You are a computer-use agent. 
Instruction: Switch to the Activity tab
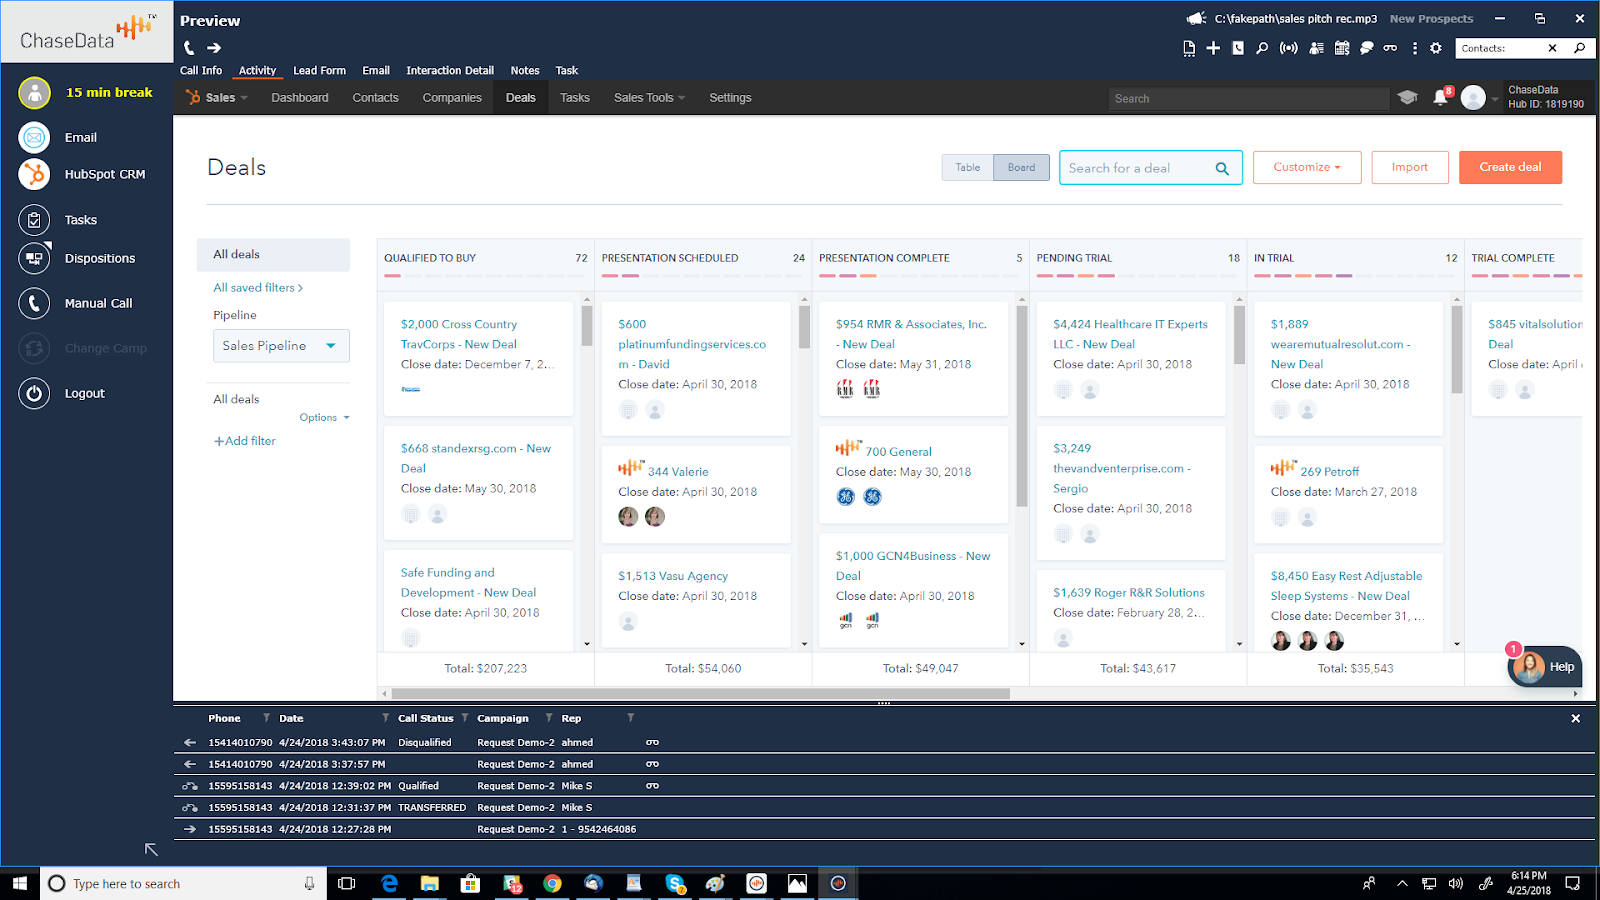click(x=257, y=70)
